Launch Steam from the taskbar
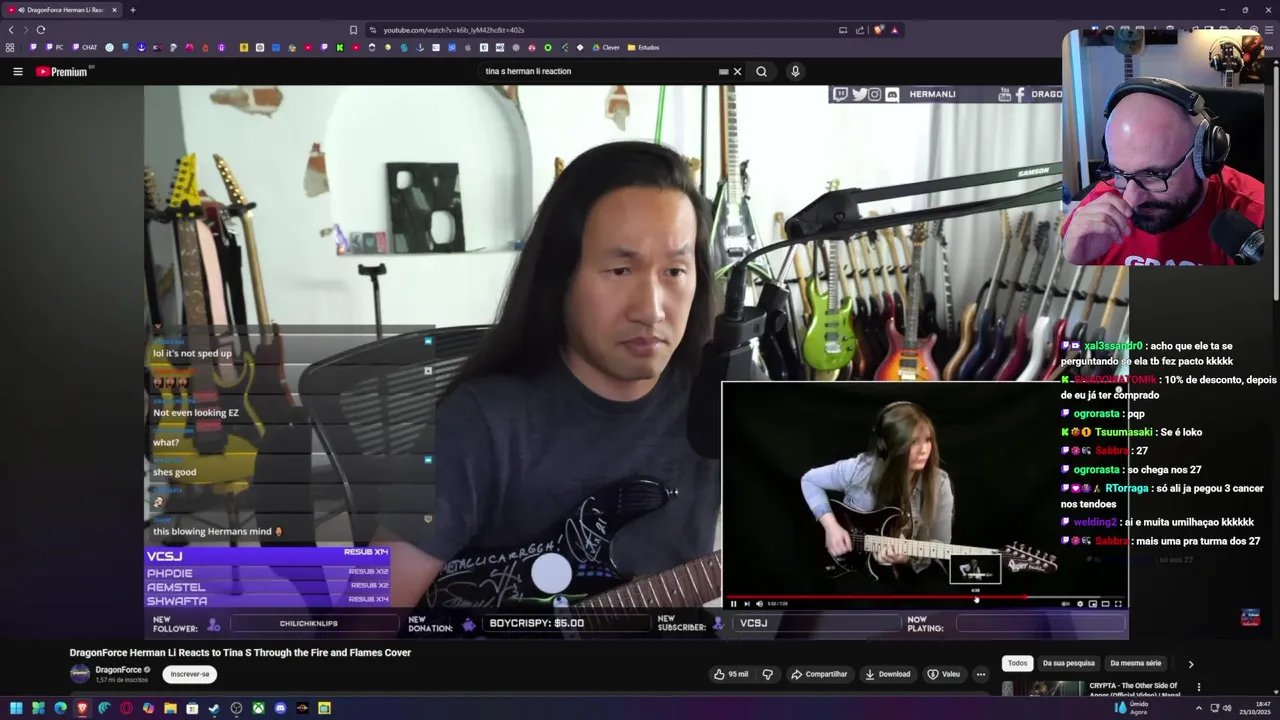 pos(214,708)
